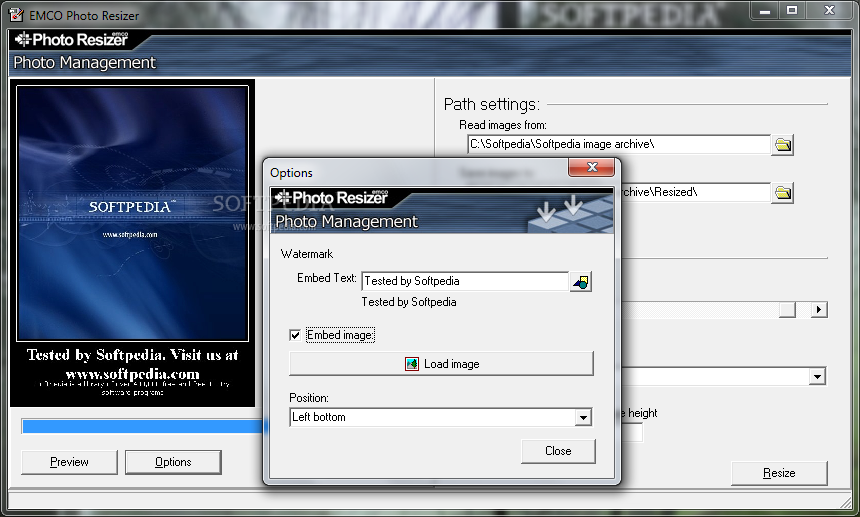
Task: Expand the dropdown behind Options dialog
Action: pyautogui.click(x=817, y=377)
